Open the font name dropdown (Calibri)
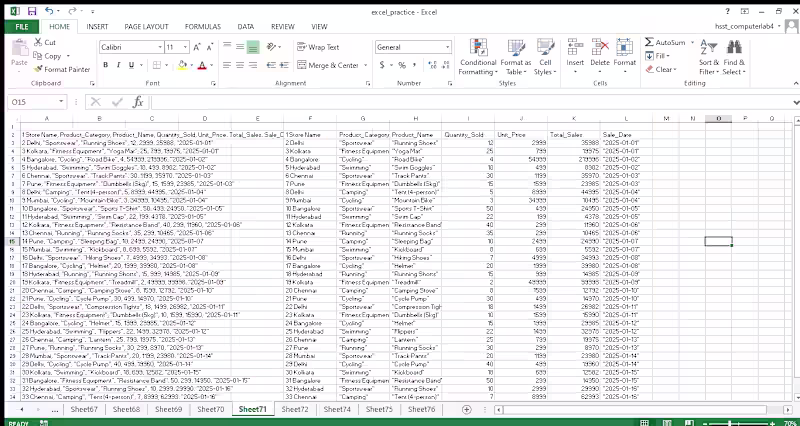 coord(160,47)
